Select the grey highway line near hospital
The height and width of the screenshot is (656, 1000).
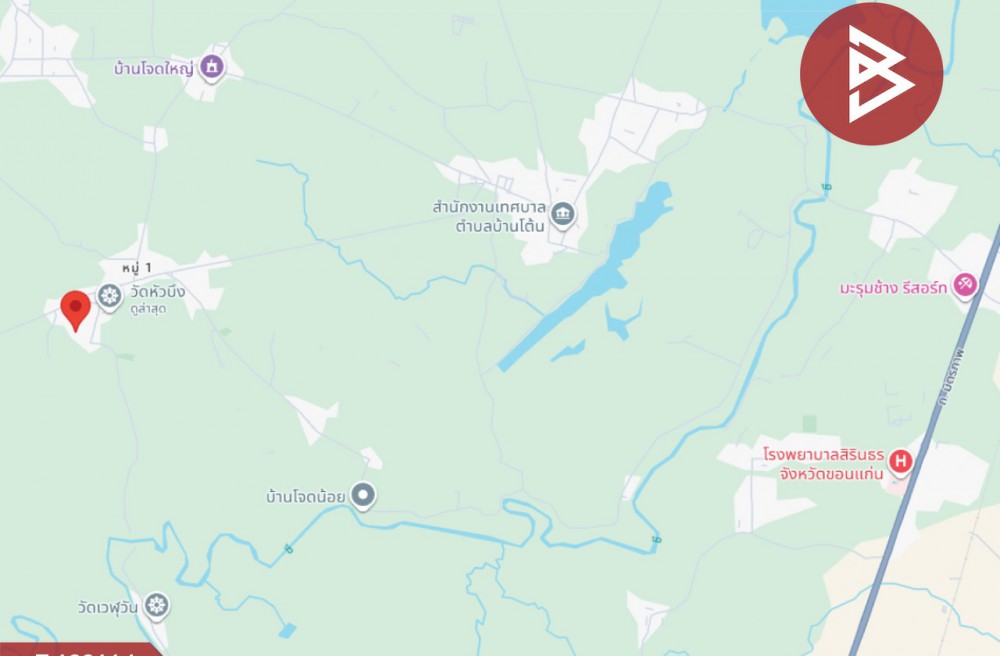(925, 440)
